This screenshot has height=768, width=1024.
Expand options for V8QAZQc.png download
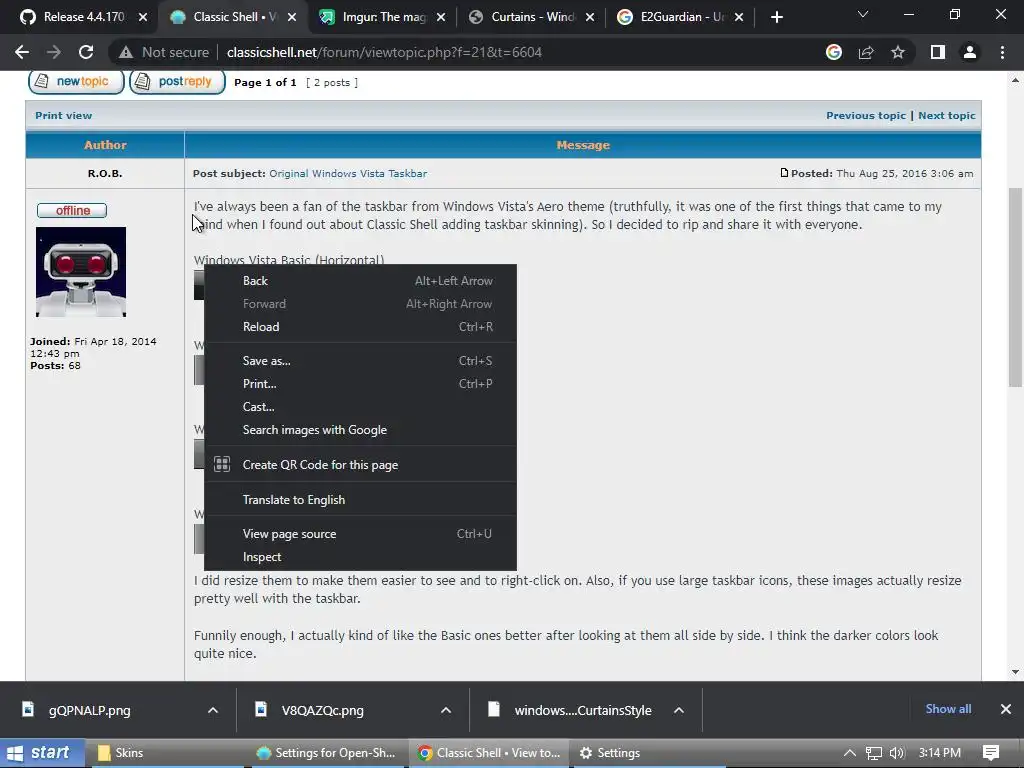pos(446,710)
